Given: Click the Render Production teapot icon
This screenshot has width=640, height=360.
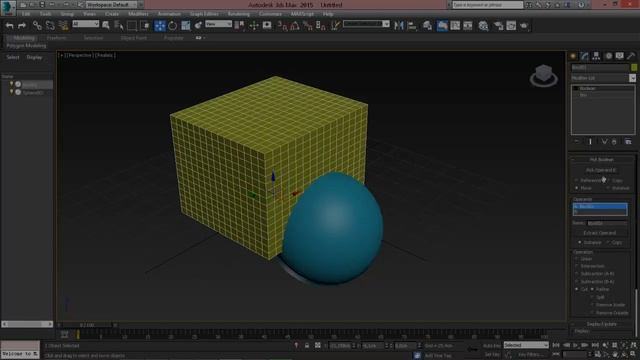Looking at the screenshot, I should coord(524,26).
